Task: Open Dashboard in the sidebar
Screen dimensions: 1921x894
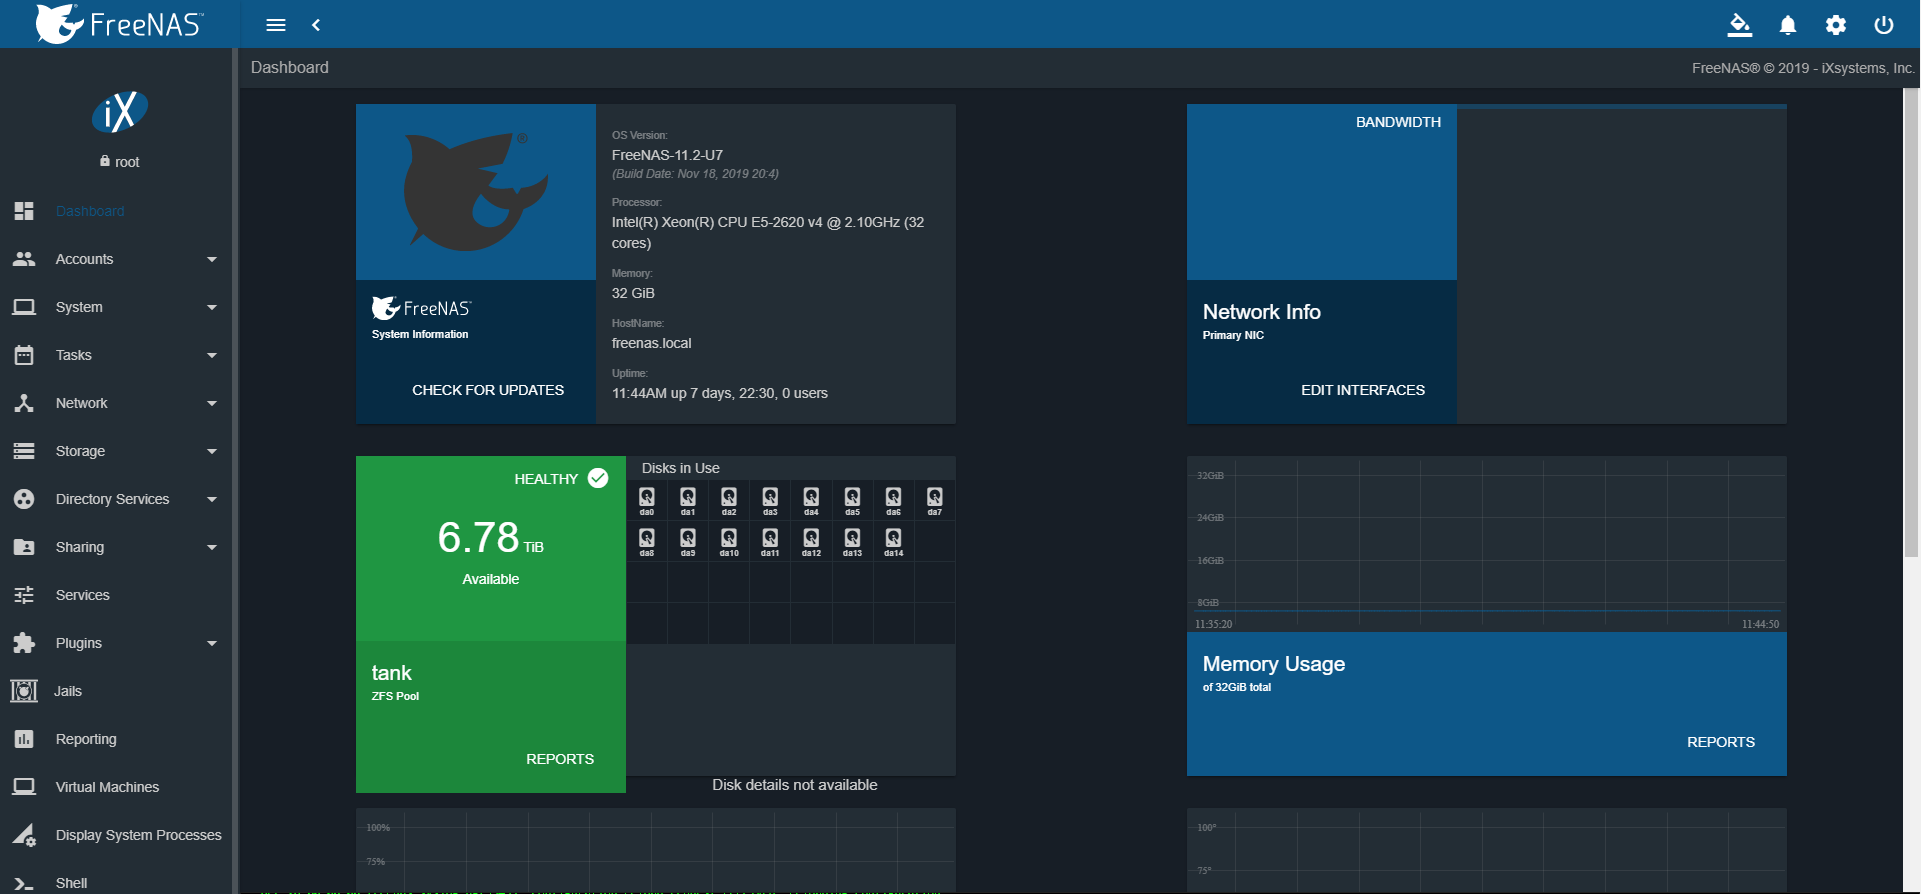Action: coord(116,211)
